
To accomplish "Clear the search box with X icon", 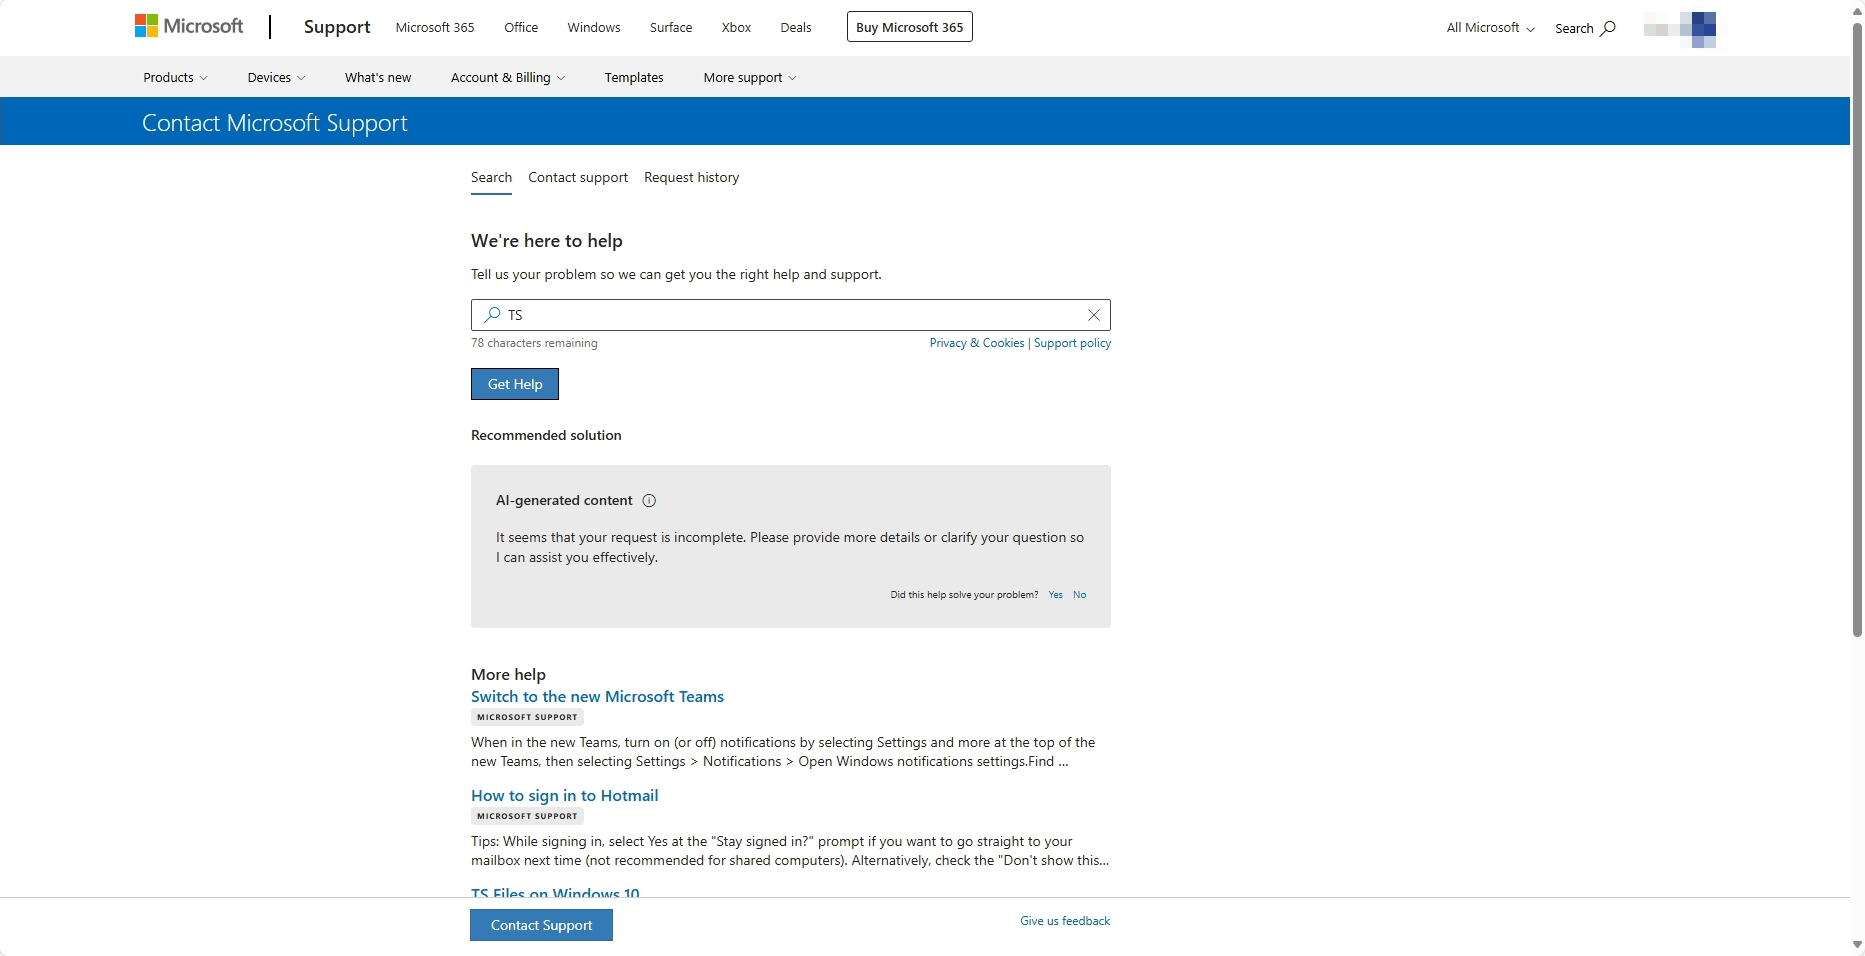I will tap(1094, 315).
